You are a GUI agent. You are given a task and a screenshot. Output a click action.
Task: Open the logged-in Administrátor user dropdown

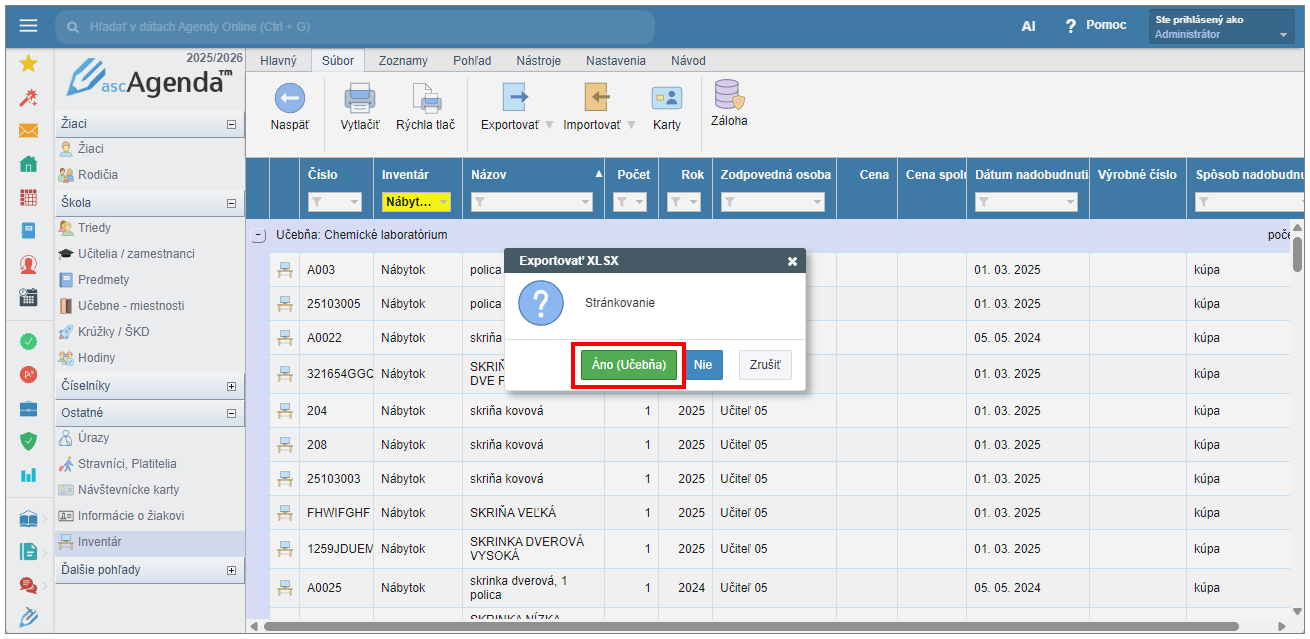1221,27
